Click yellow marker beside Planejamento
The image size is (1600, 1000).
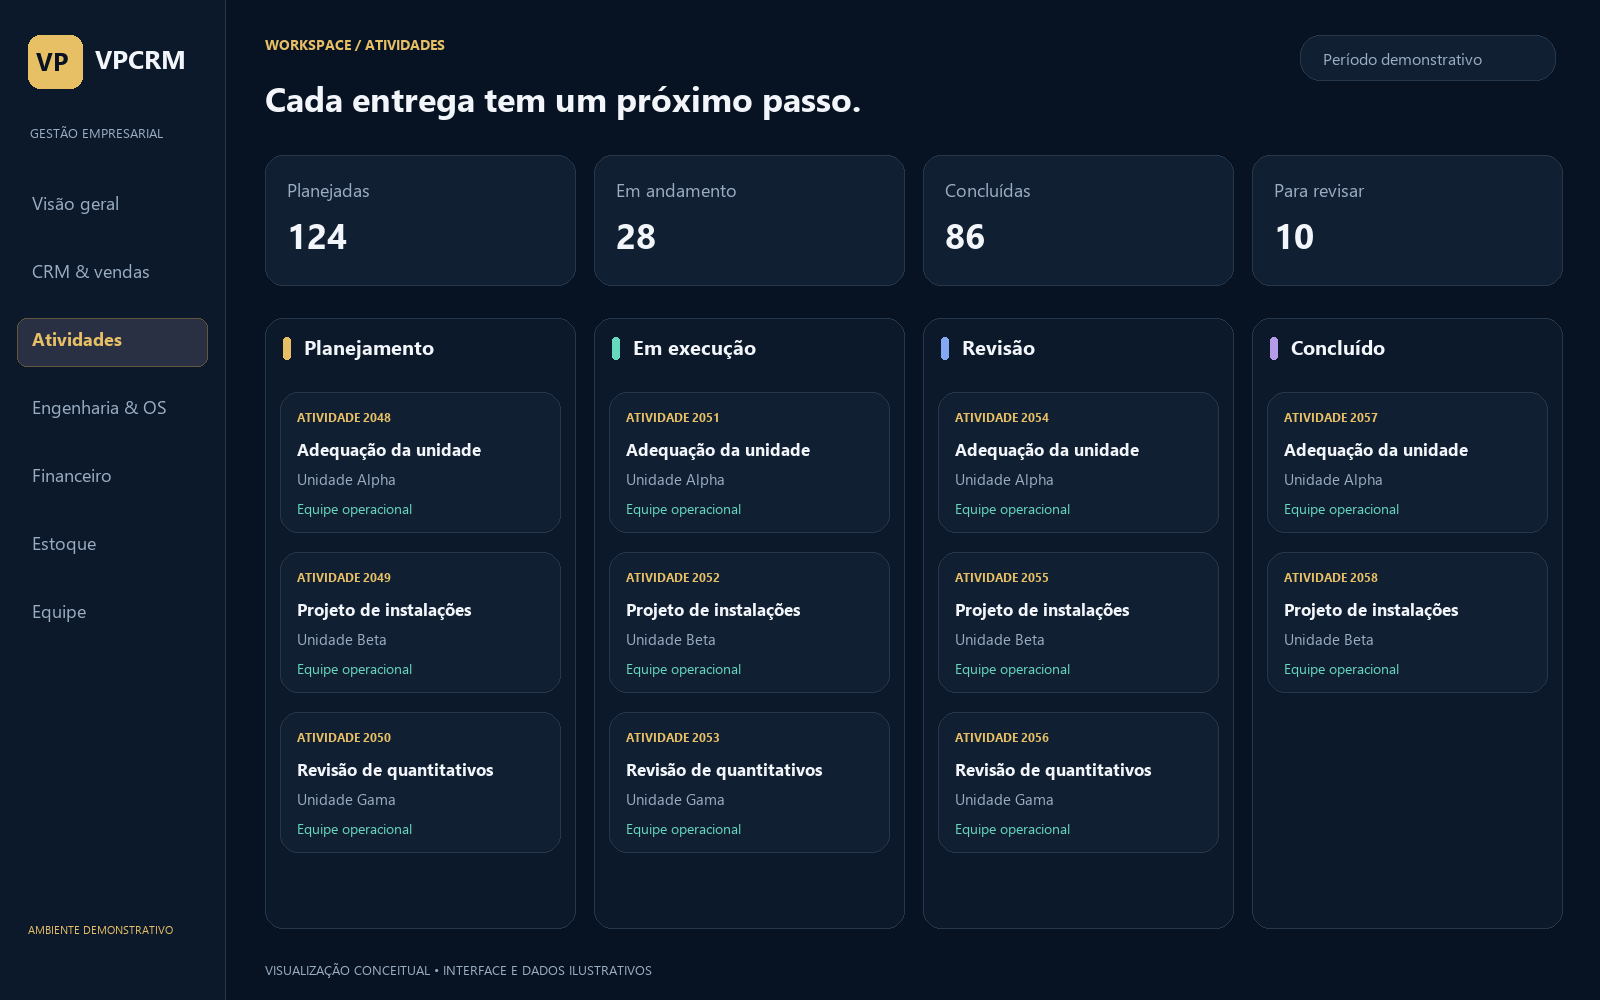[x=286, y=348]
